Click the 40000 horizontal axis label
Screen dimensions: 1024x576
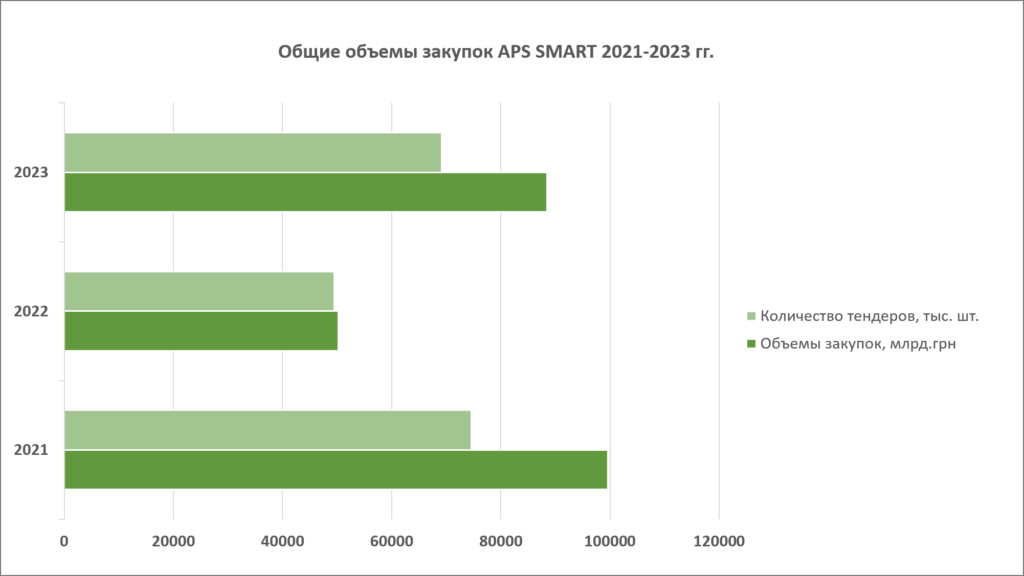282,542
